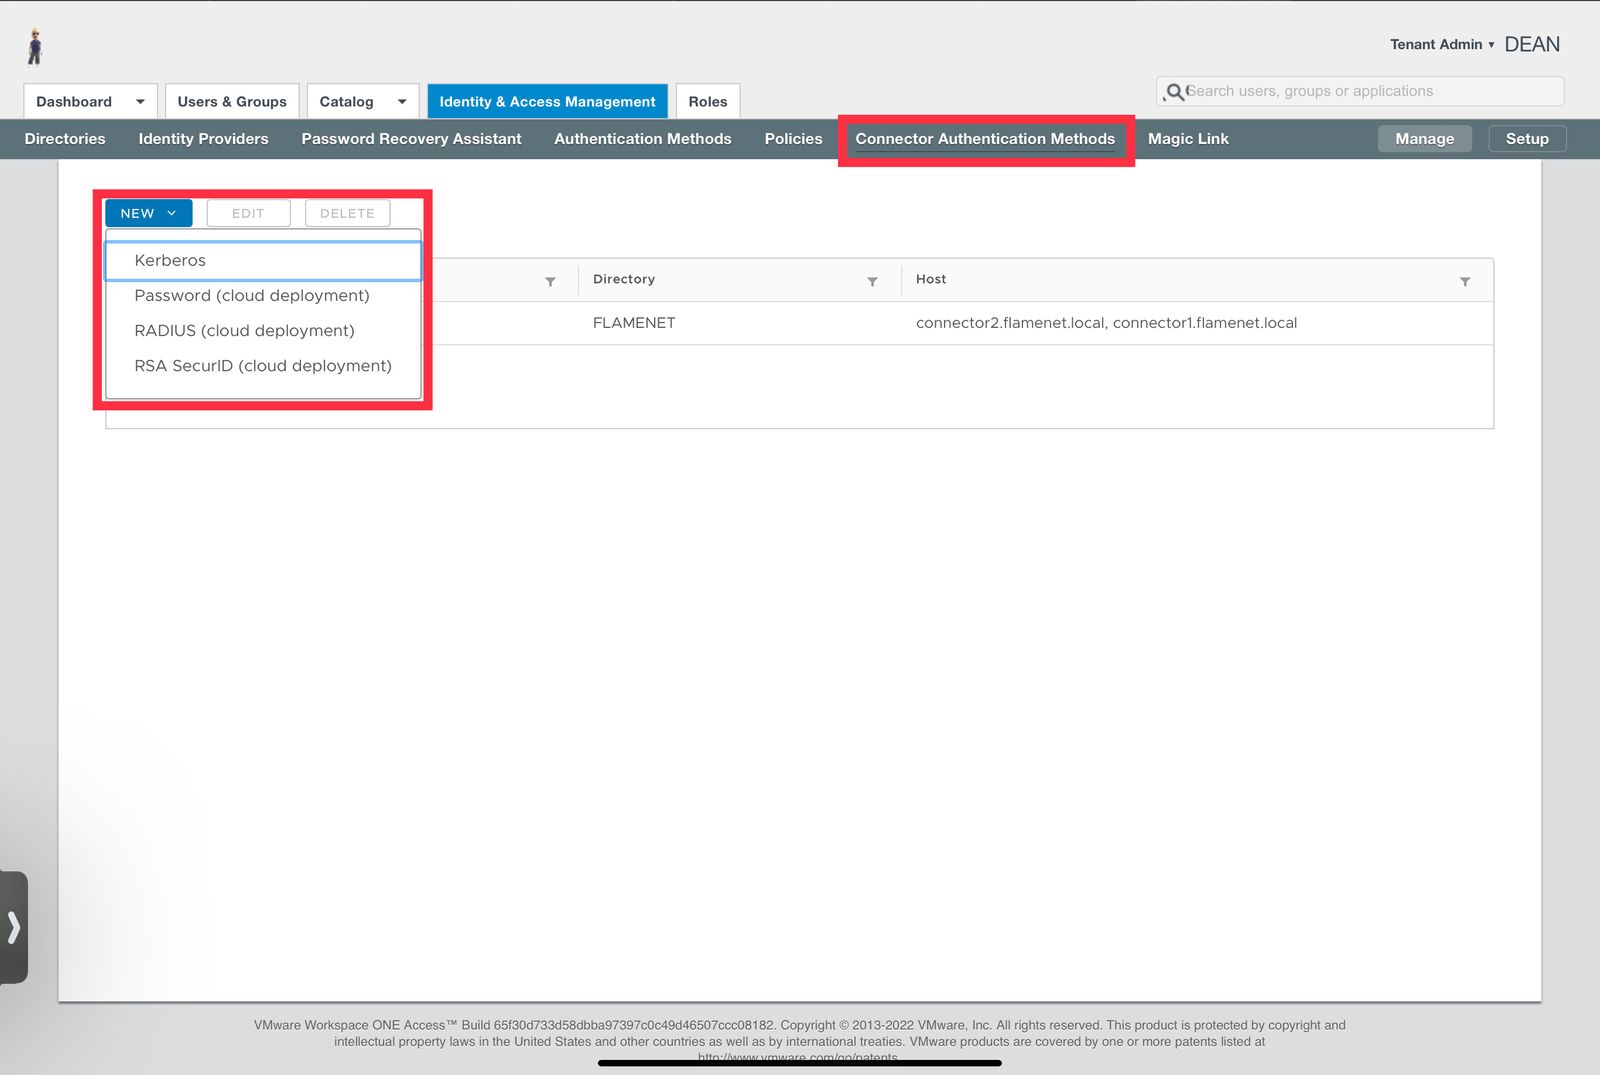The width and height of the screenshot is (1600, 1075).
Task: Expand the left side panel arrow
Action: click(14, 927)
